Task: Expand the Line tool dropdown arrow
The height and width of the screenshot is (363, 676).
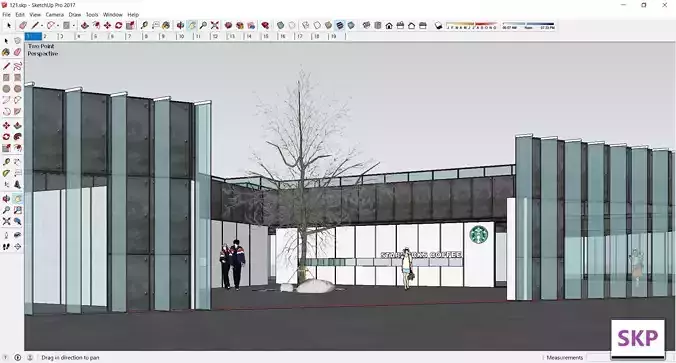Action: point(42,25)
